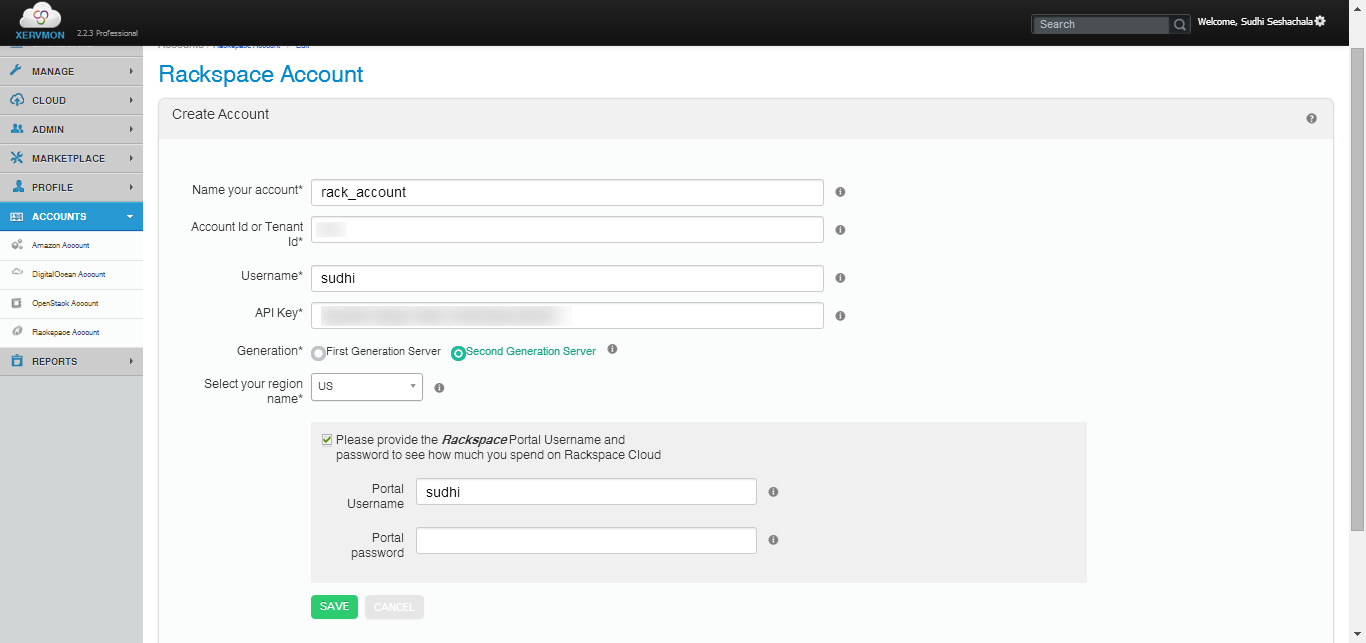Toggle the Rackspace Portal credentials checkbox
1366x643 pixels.
[327, 439]
